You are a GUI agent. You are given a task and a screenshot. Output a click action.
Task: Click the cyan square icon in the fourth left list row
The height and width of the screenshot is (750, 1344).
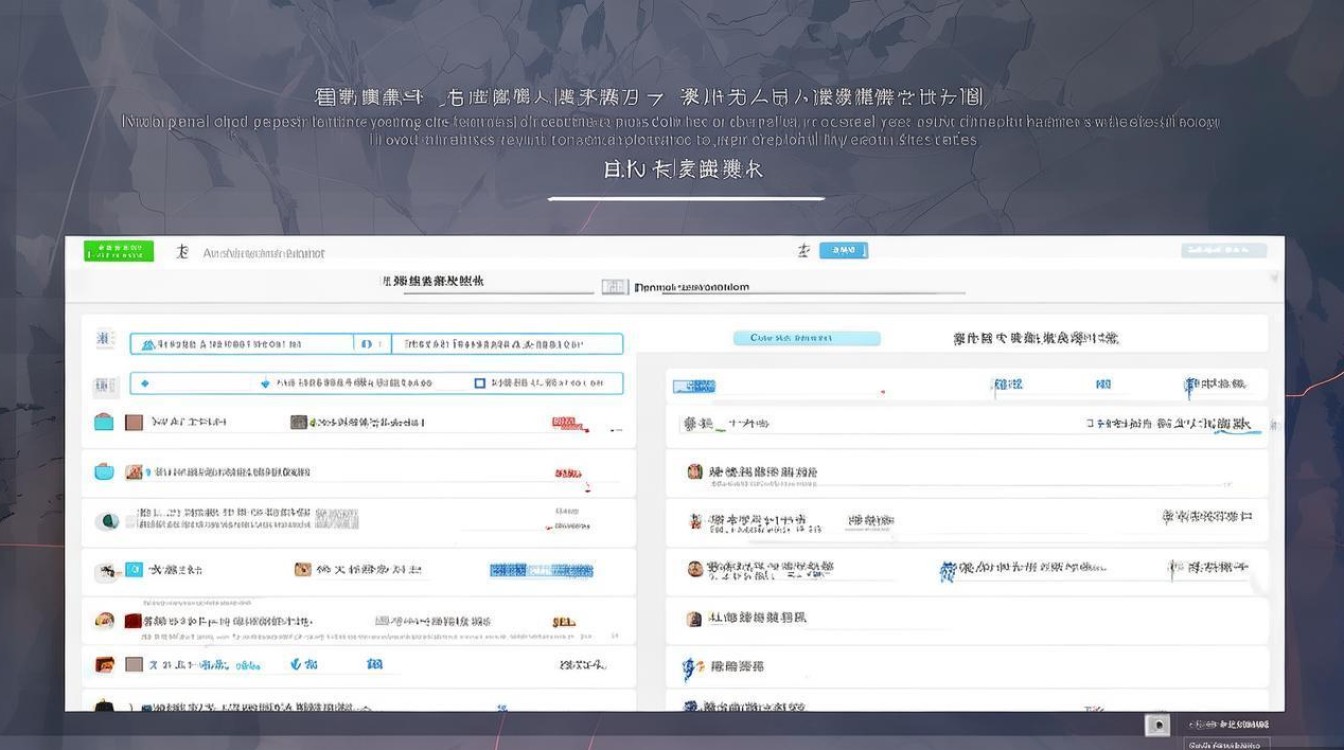pyautogui.click(x=133, y=570)
